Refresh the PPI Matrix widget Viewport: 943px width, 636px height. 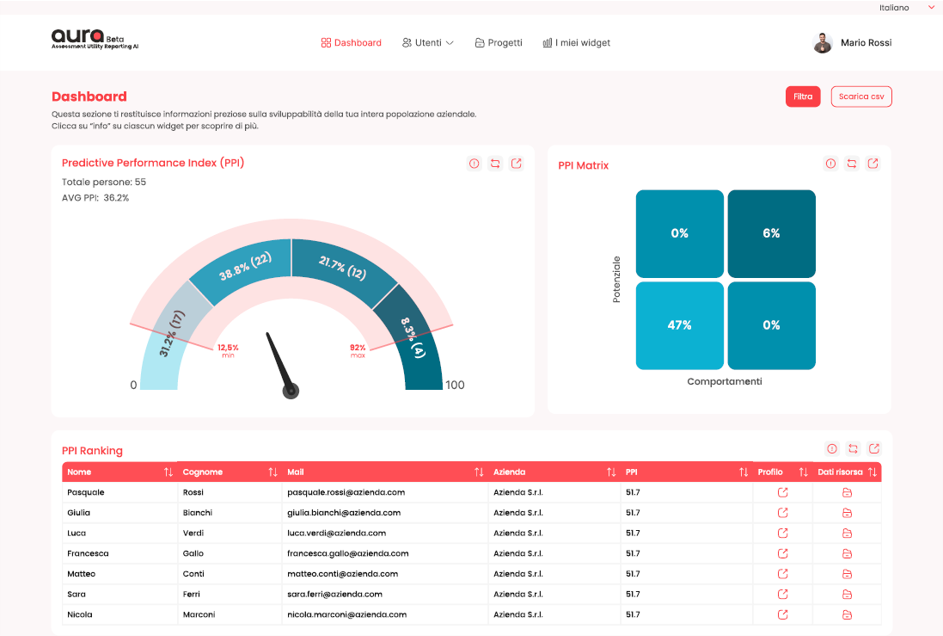point(852,164)
